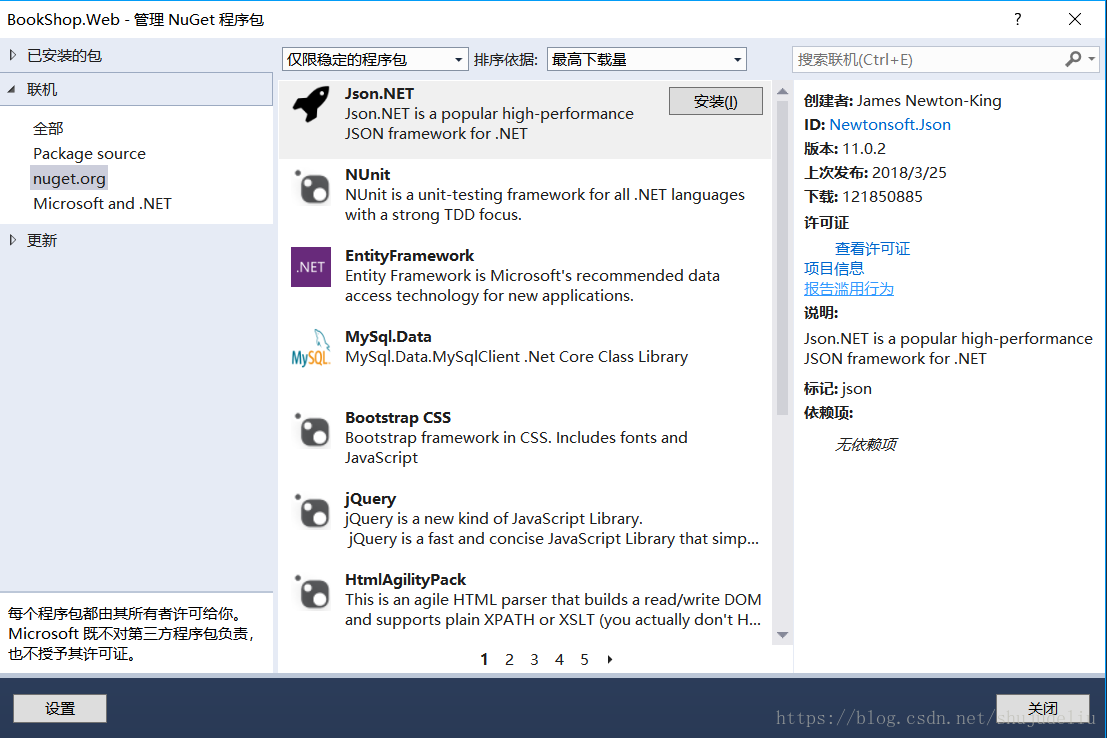Expand the 更新 section
The width and height of the screenshot is (1107, 738).
pyautogui.click(x=13, y=240)
